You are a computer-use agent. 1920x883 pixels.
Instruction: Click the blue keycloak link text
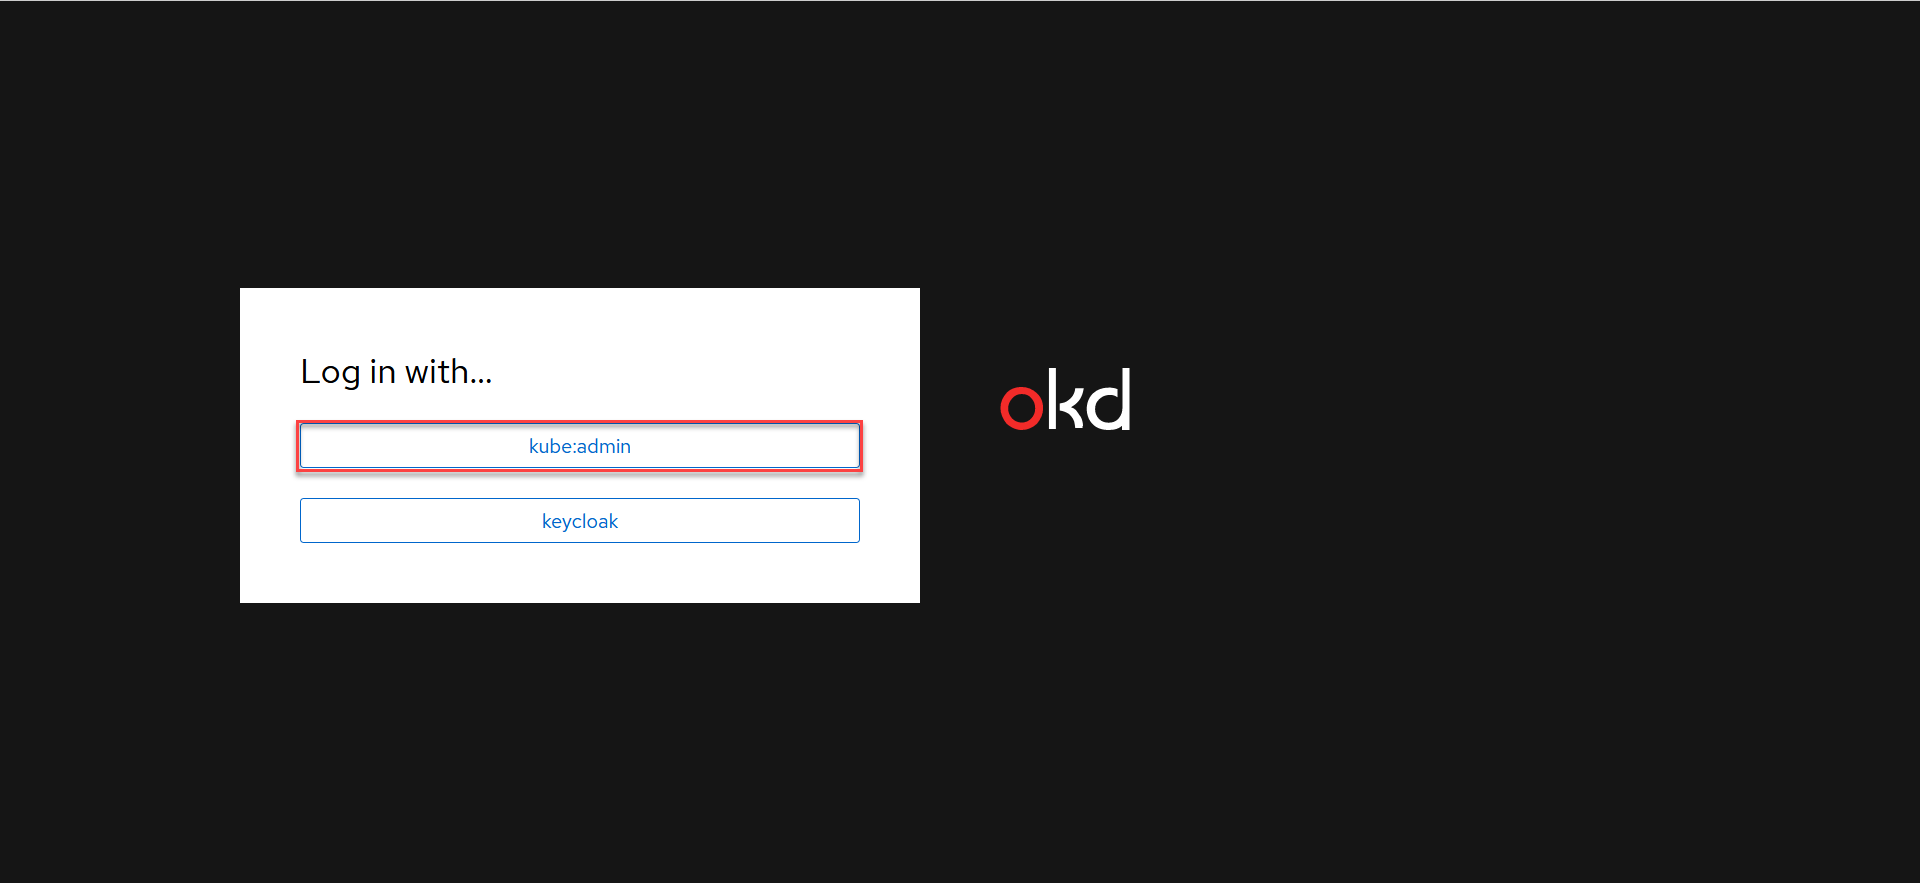pos(580,521)
